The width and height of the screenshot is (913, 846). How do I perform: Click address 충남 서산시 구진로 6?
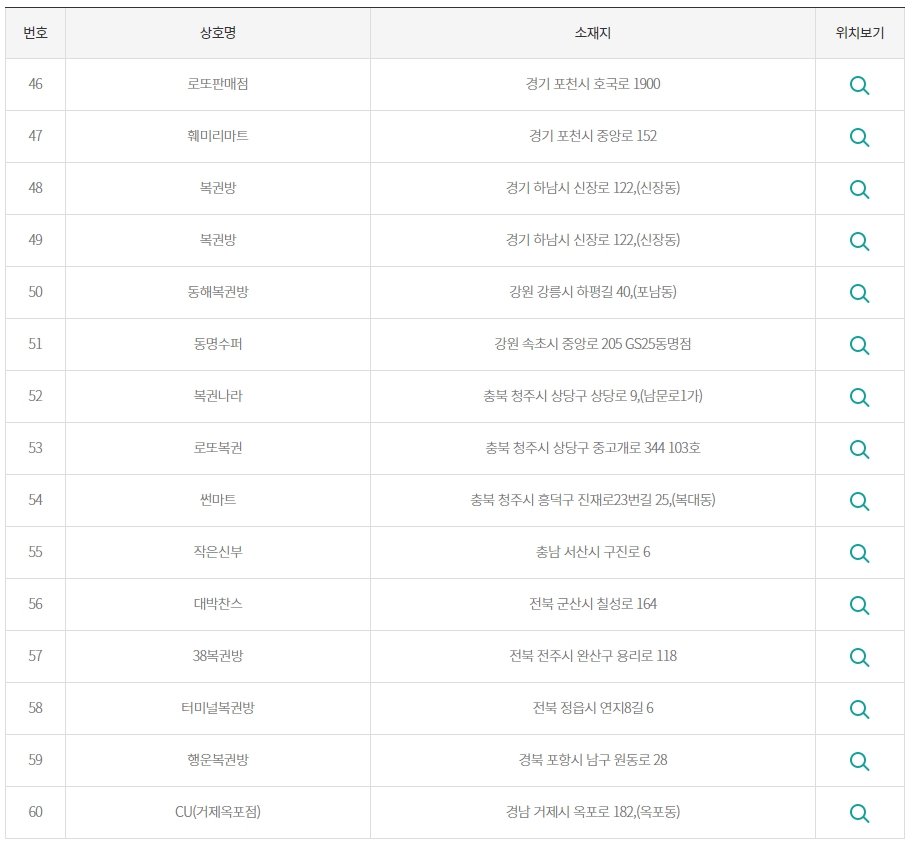pyautogui.click(x=593, y=552)
